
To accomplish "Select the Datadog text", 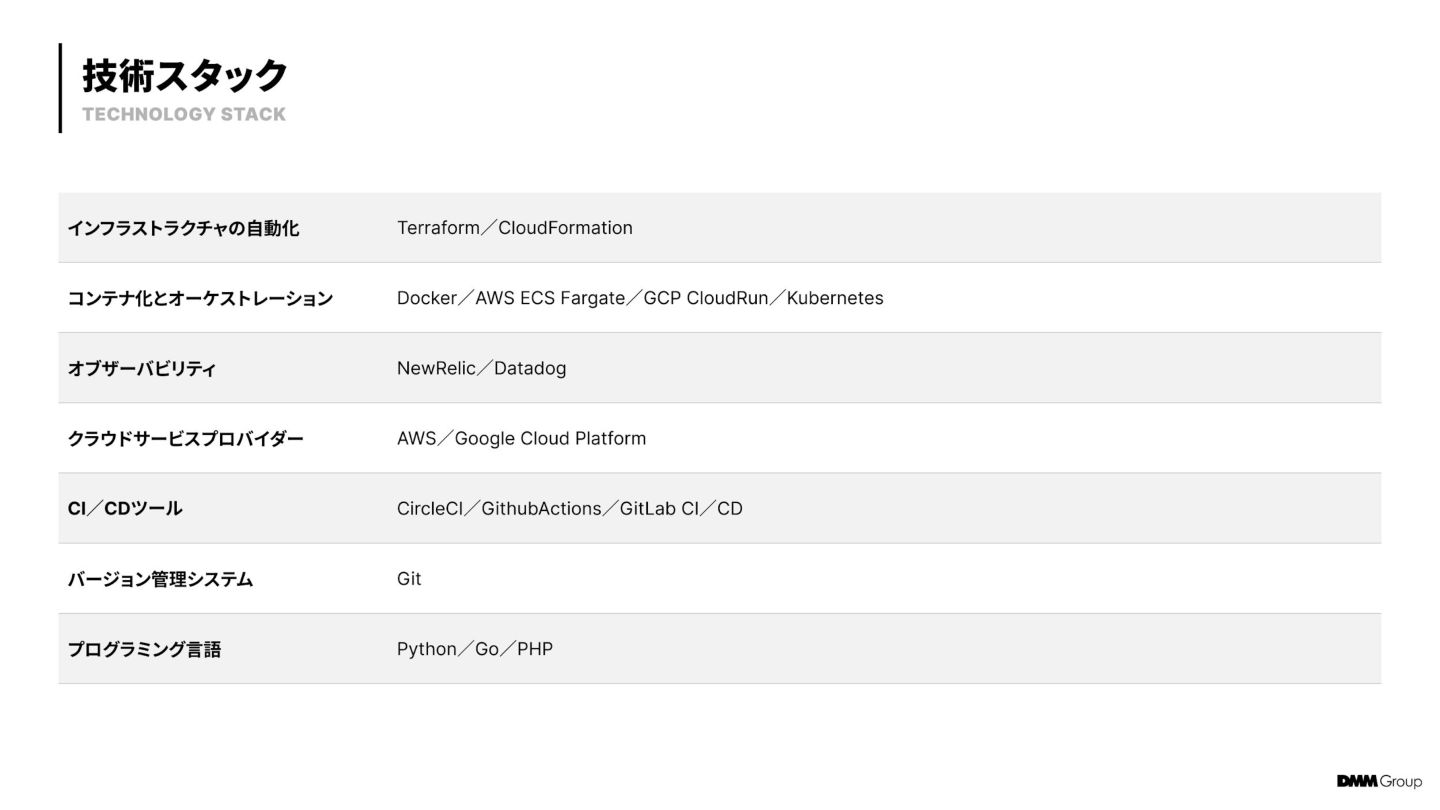I will 530,368.
